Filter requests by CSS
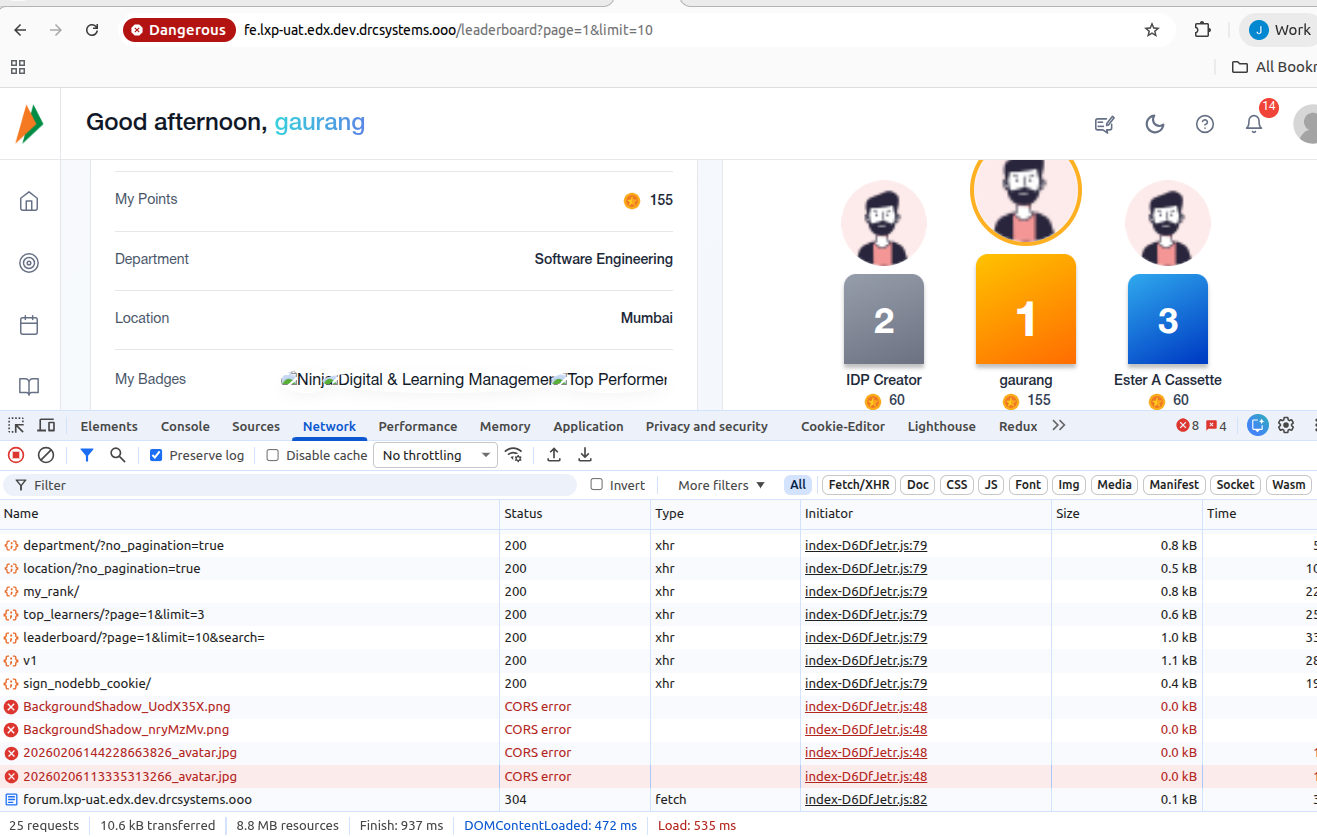The width and height of the screenshot is (1317, 837). pyautogui.click(x=957, y=485)
